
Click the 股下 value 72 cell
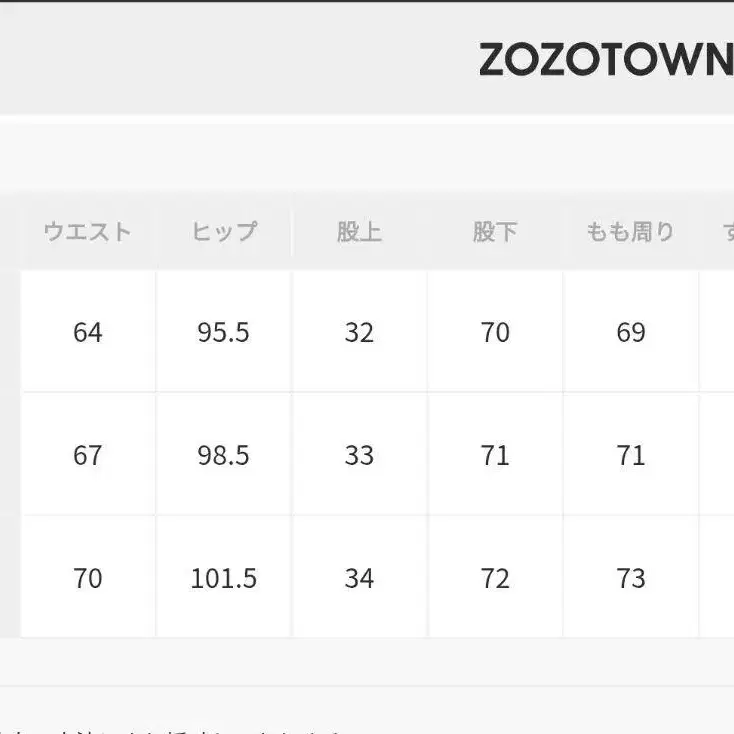[x=495, y=578]
